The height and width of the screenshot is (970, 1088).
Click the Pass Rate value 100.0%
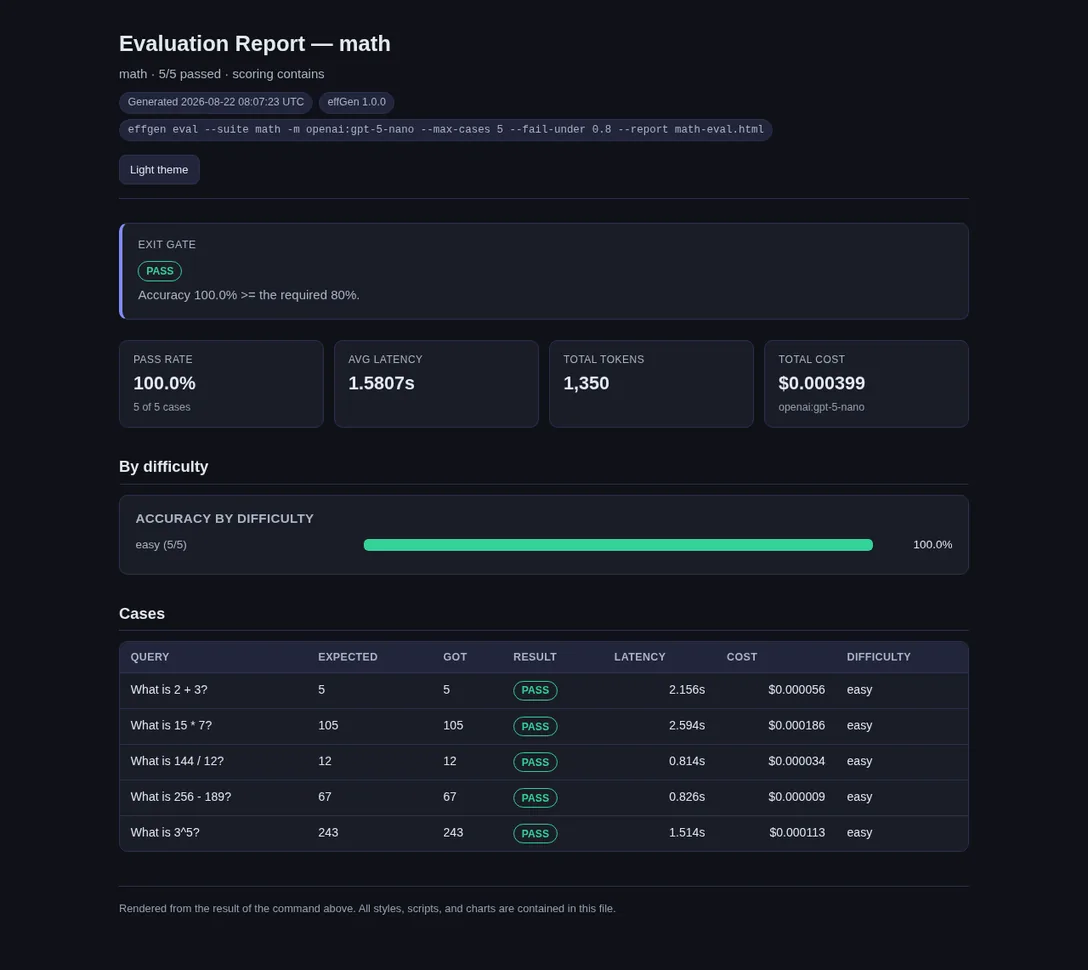pos(164,383)
